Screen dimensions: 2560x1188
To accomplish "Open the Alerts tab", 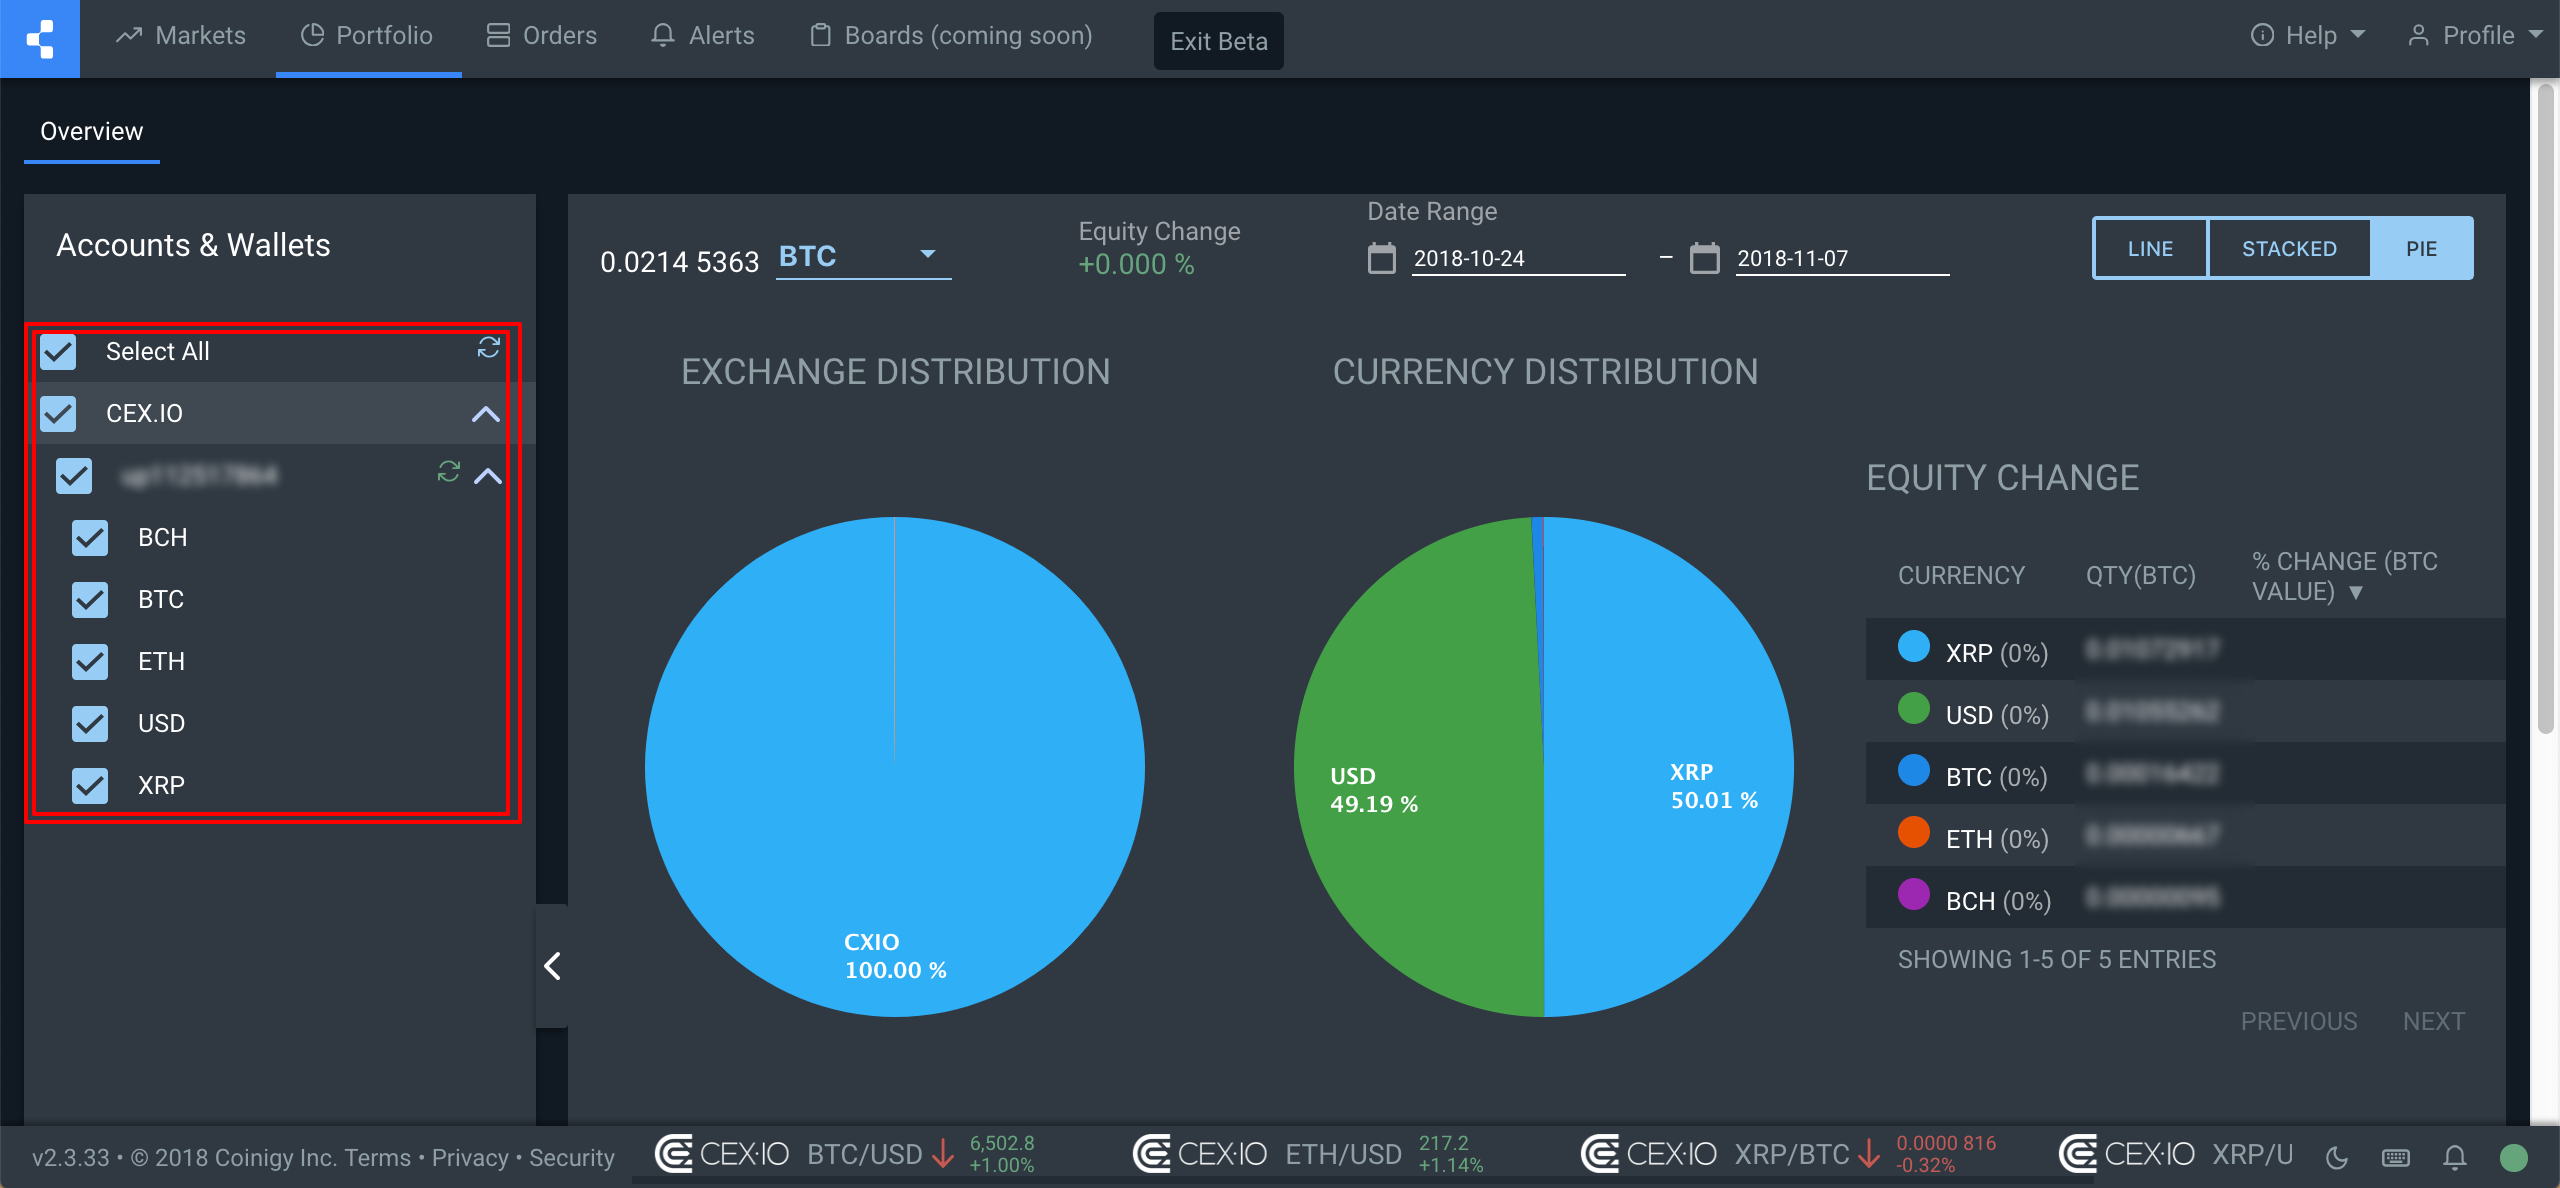I will (703, 36).
